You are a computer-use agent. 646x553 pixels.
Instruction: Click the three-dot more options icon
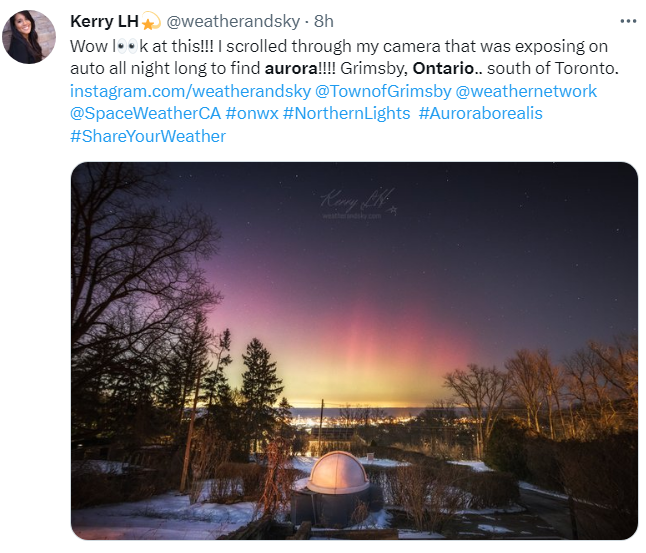pyautogui.click(x=628, y=21)
